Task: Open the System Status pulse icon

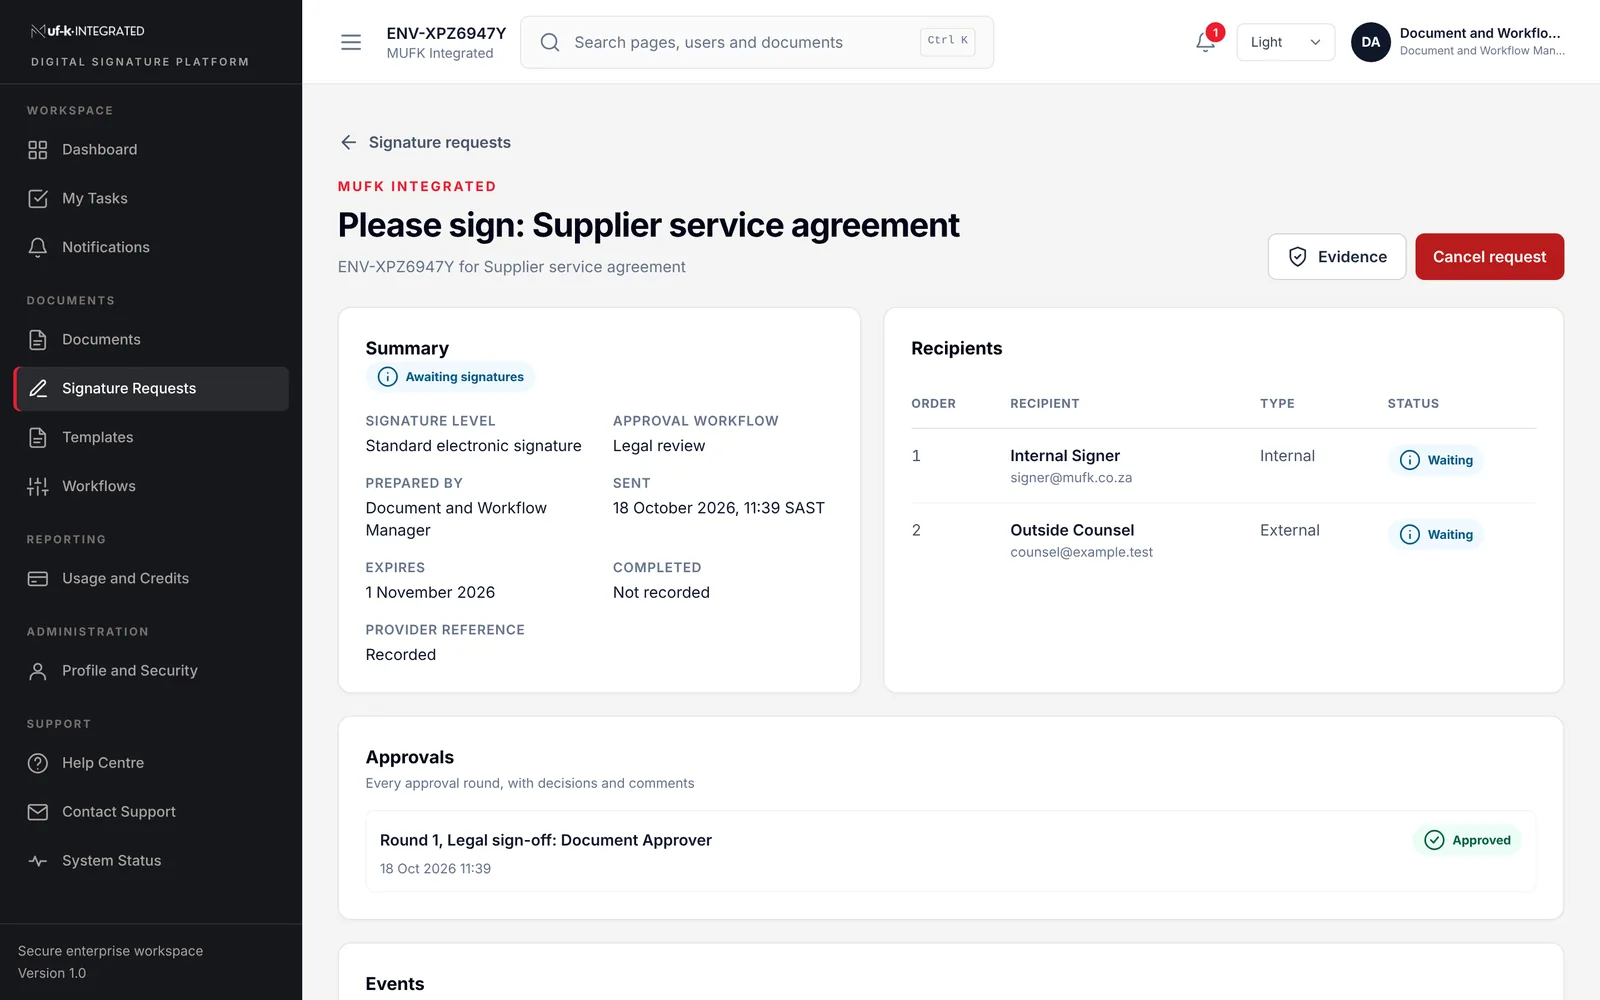Action: click(38, 861)
